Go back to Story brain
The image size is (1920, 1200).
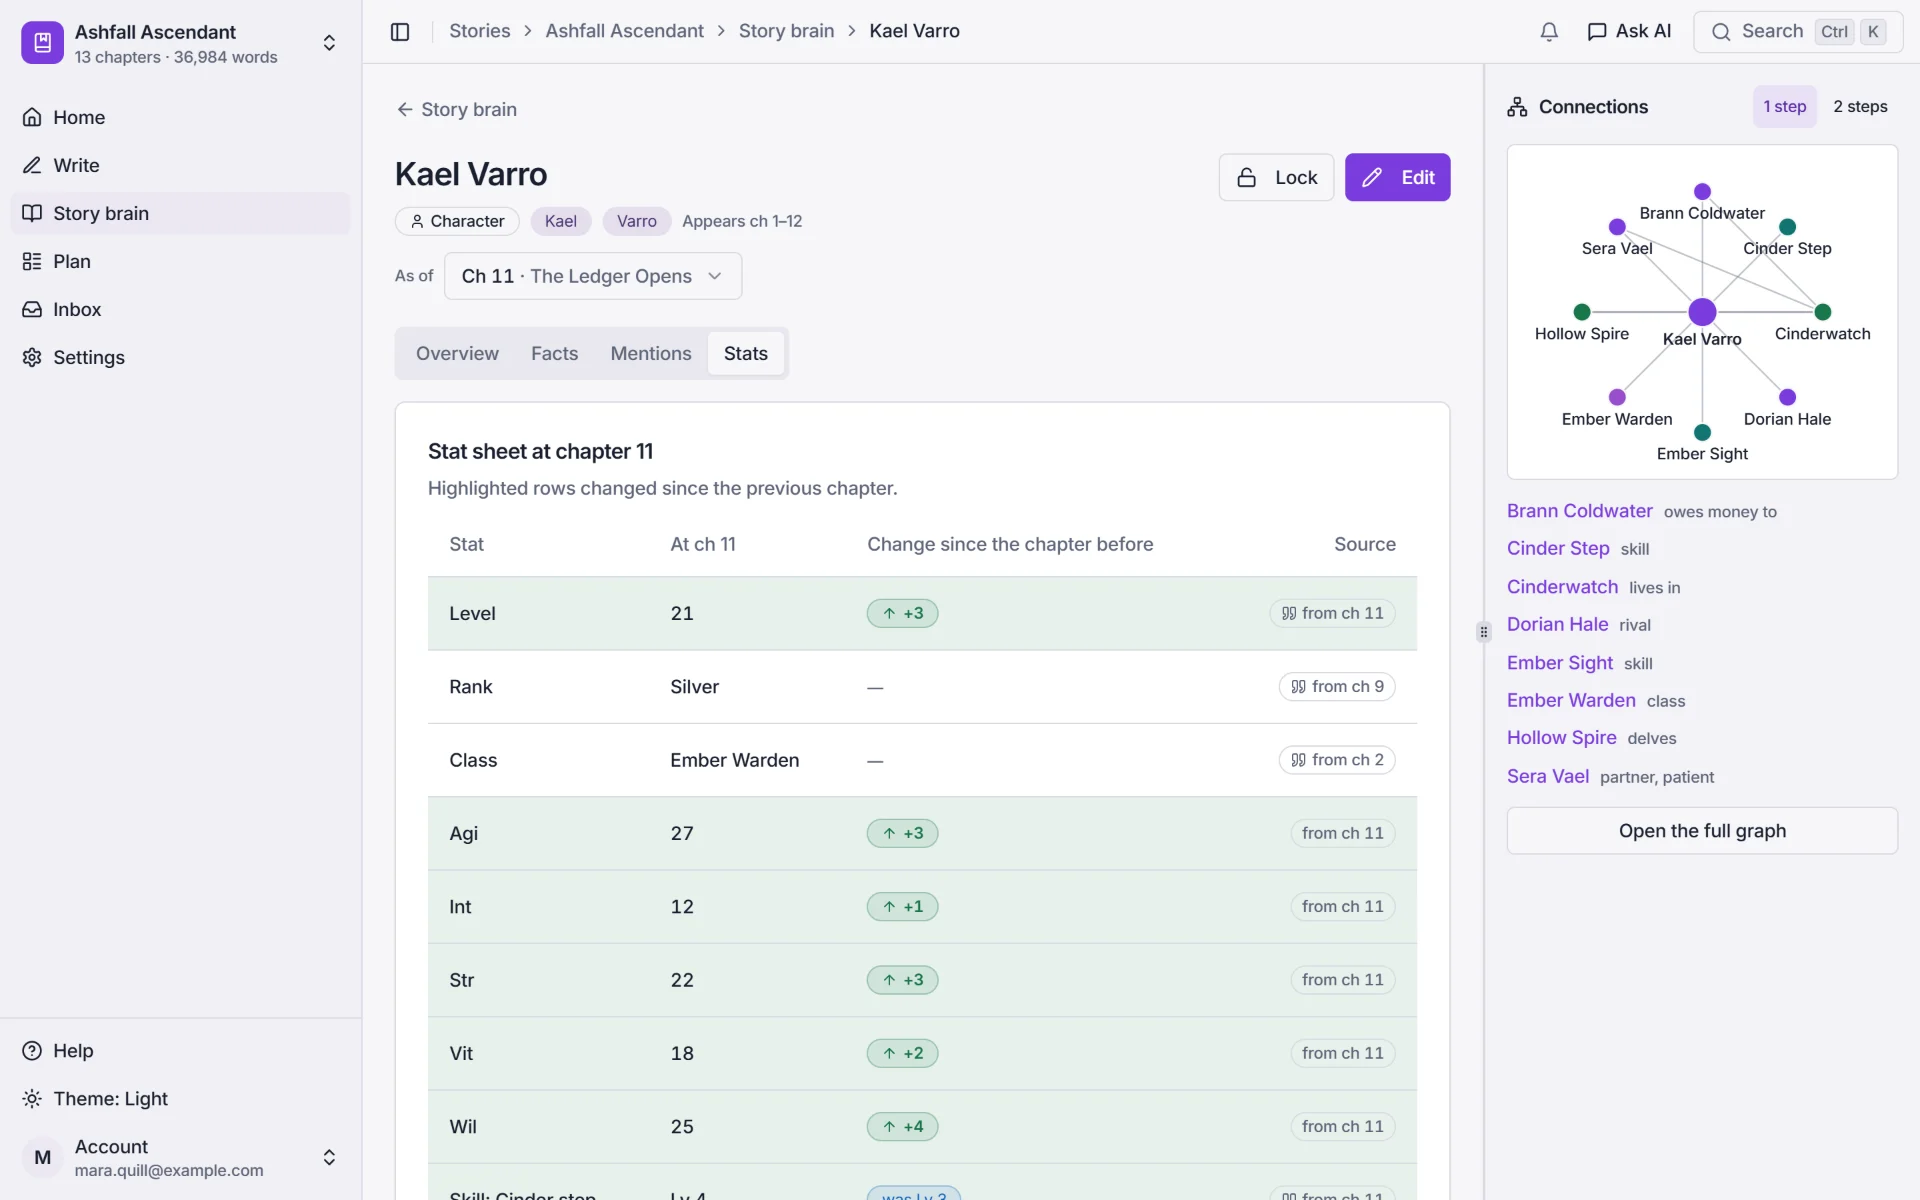tap(456, 109)
